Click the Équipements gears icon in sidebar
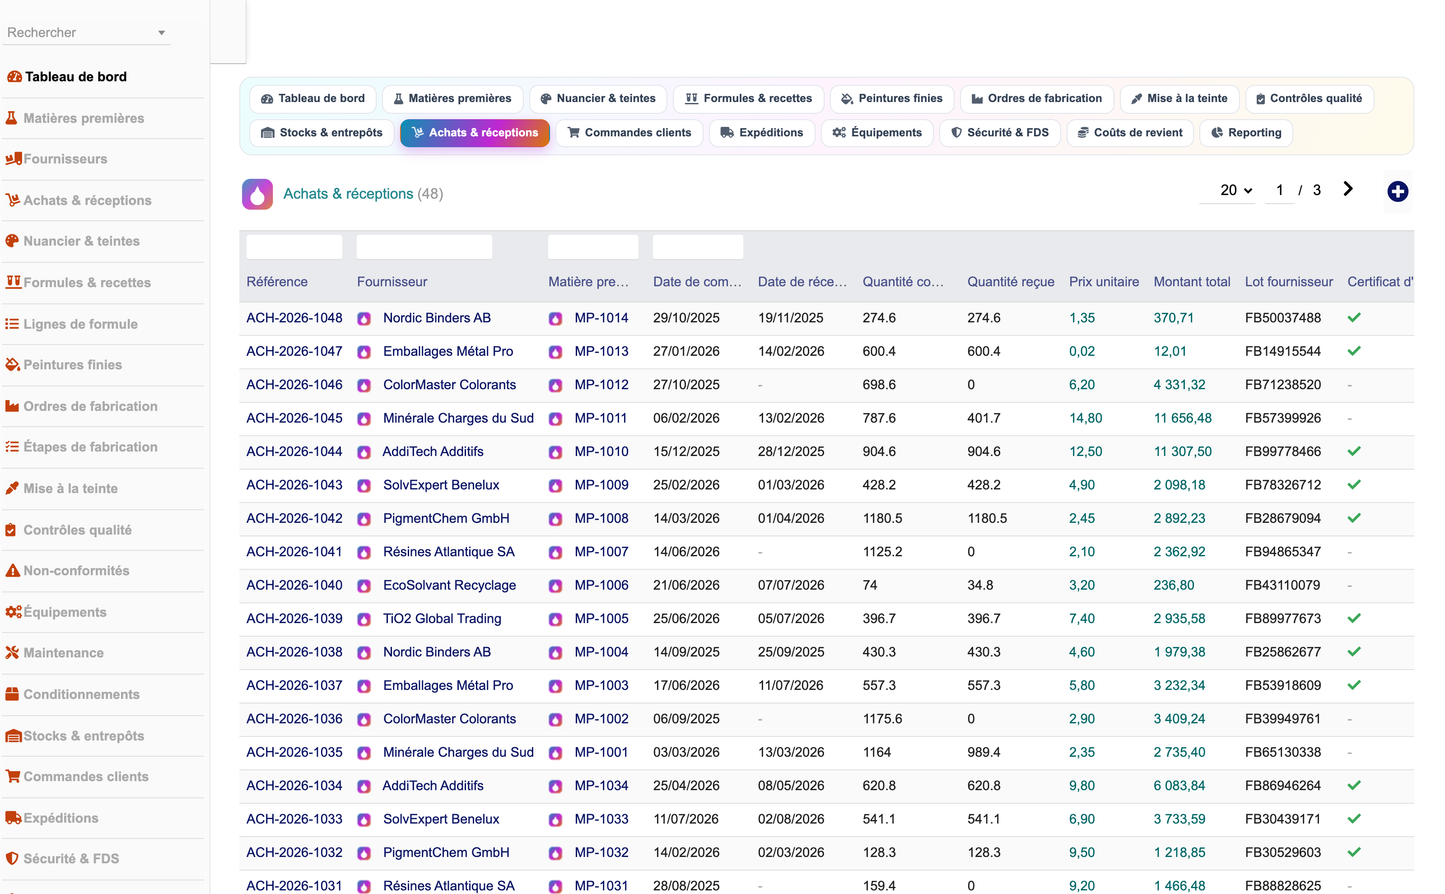The image size is (1445, 894). [13, 612]
